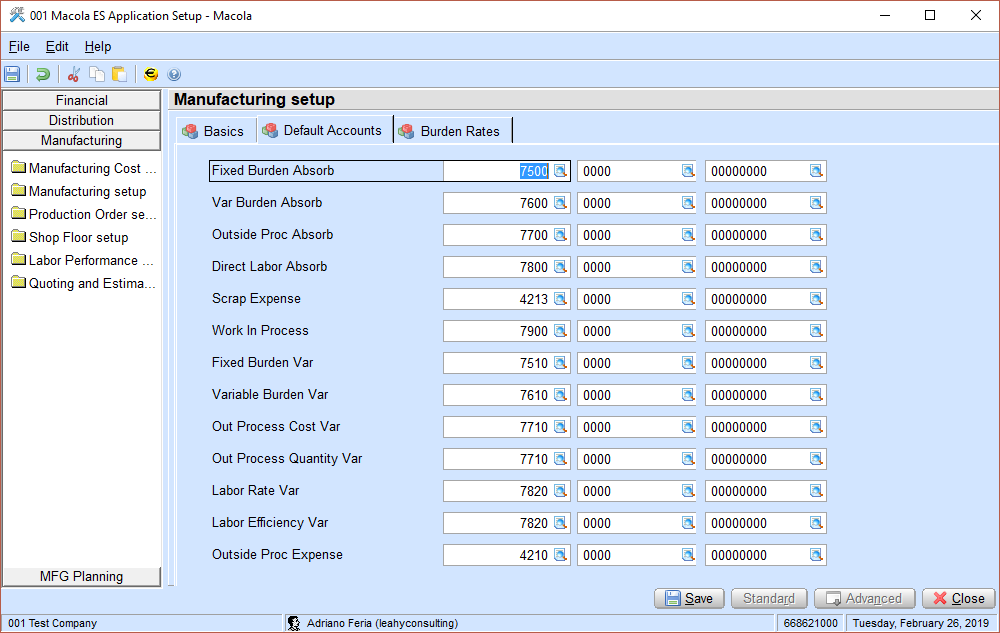The width and height of the screenshot is (1000, 633).
Task: Open lookup beside Labor Efficiency Var 00000000 field
Action: (x=816, y=523)
